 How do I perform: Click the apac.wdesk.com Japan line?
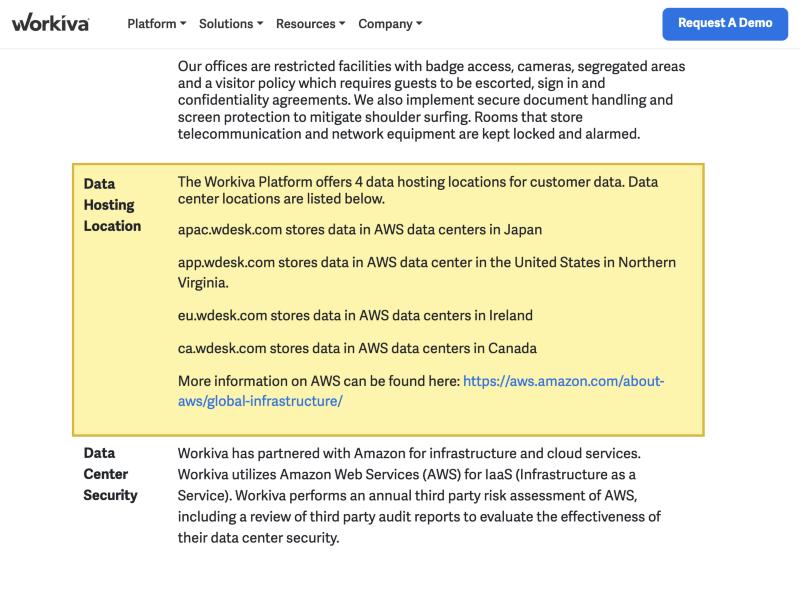[x=360, y=230]
